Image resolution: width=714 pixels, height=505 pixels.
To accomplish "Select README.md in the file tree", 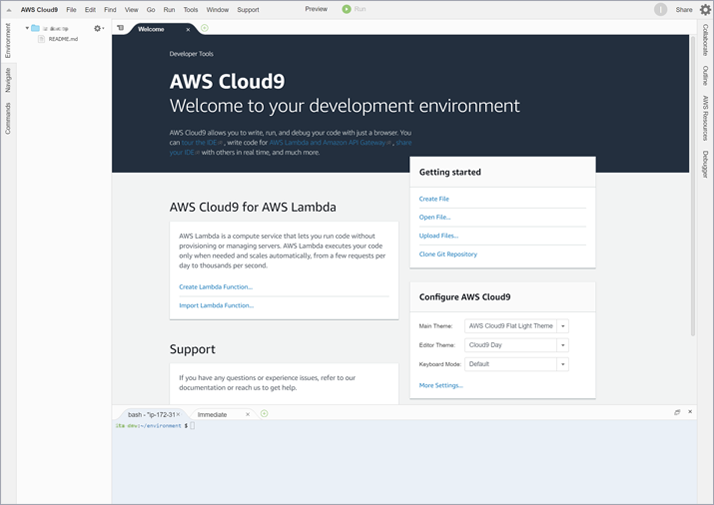I will (63, 39).
